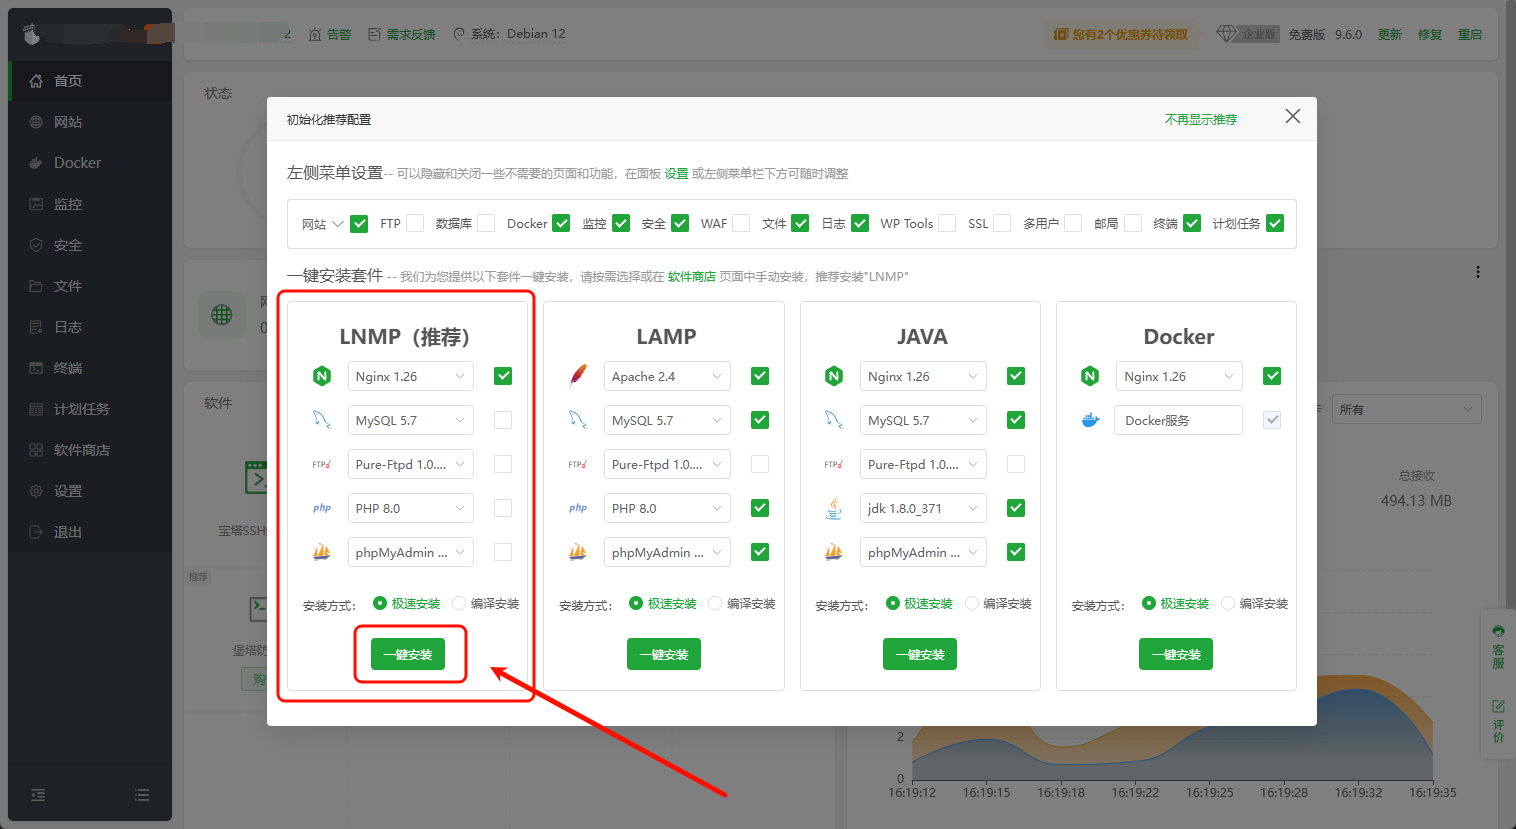This screenshot has height=829, width=1516.
Task: Click the 不再显示推荐 link
Action: [1200, 119]
